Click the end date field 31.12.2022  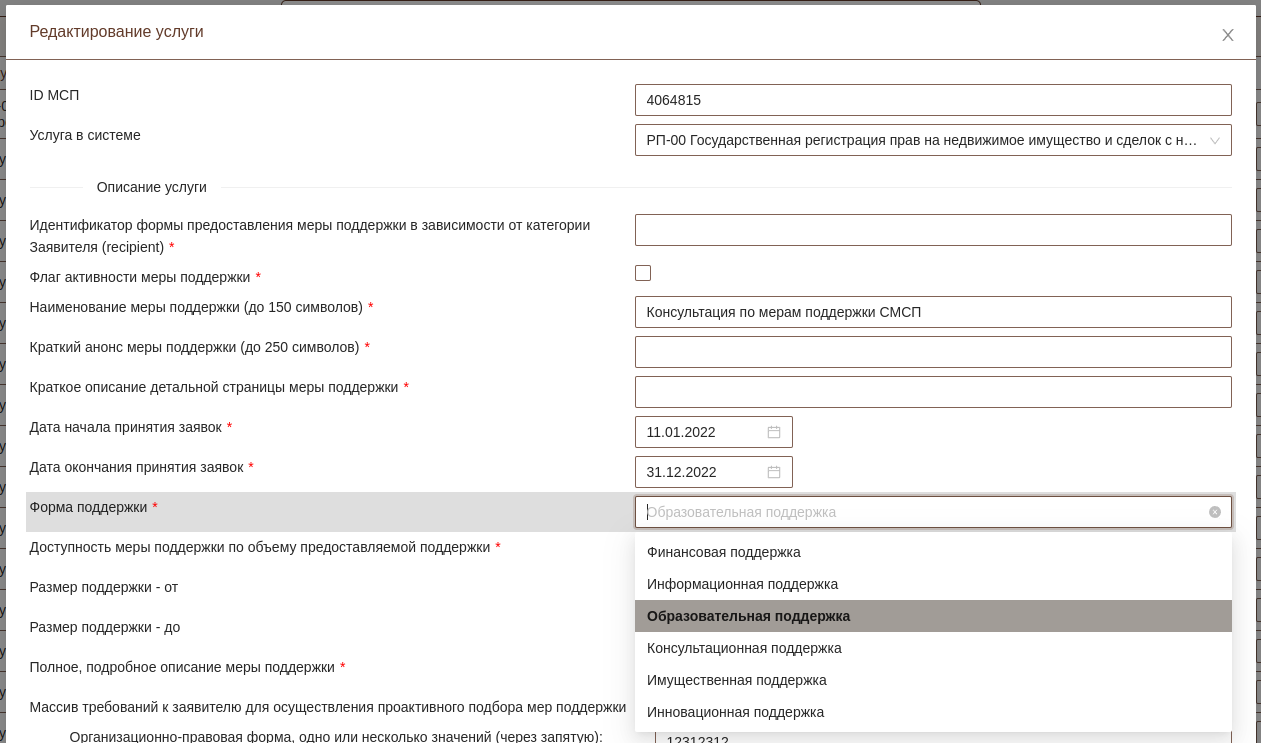(x=700, y=472)
